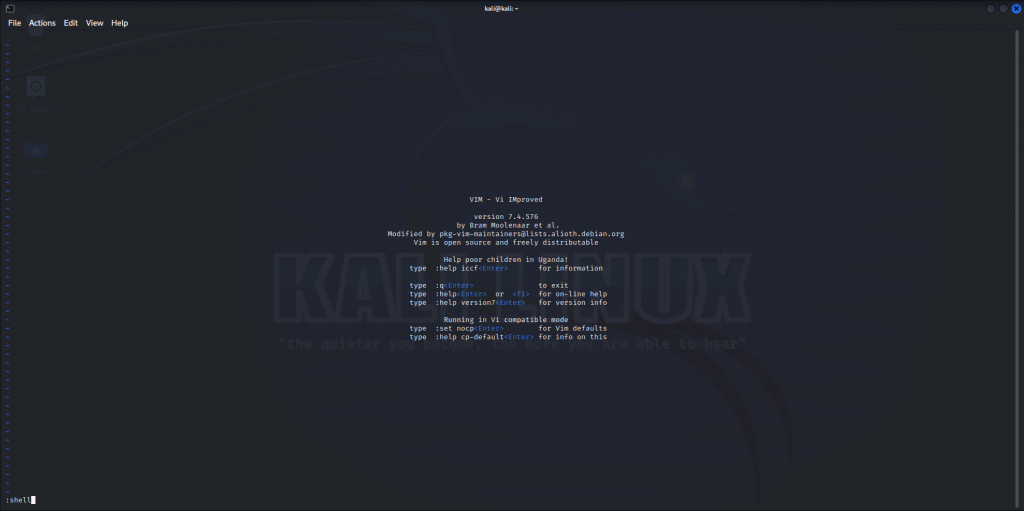Open the Edit menu
Screen dimensions: 1024x511
[x=71, y=23]
